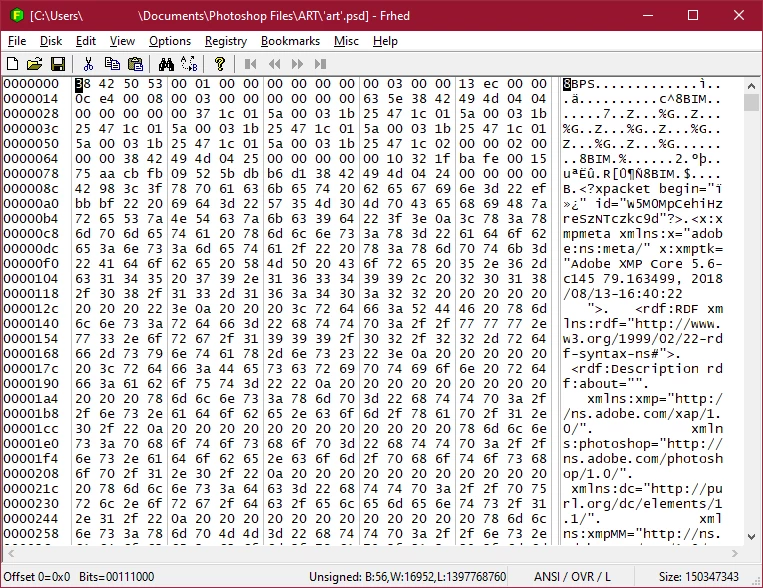Cut selection with the scissors icon
This screenshot has width=763, height=588.
(88, 64)
